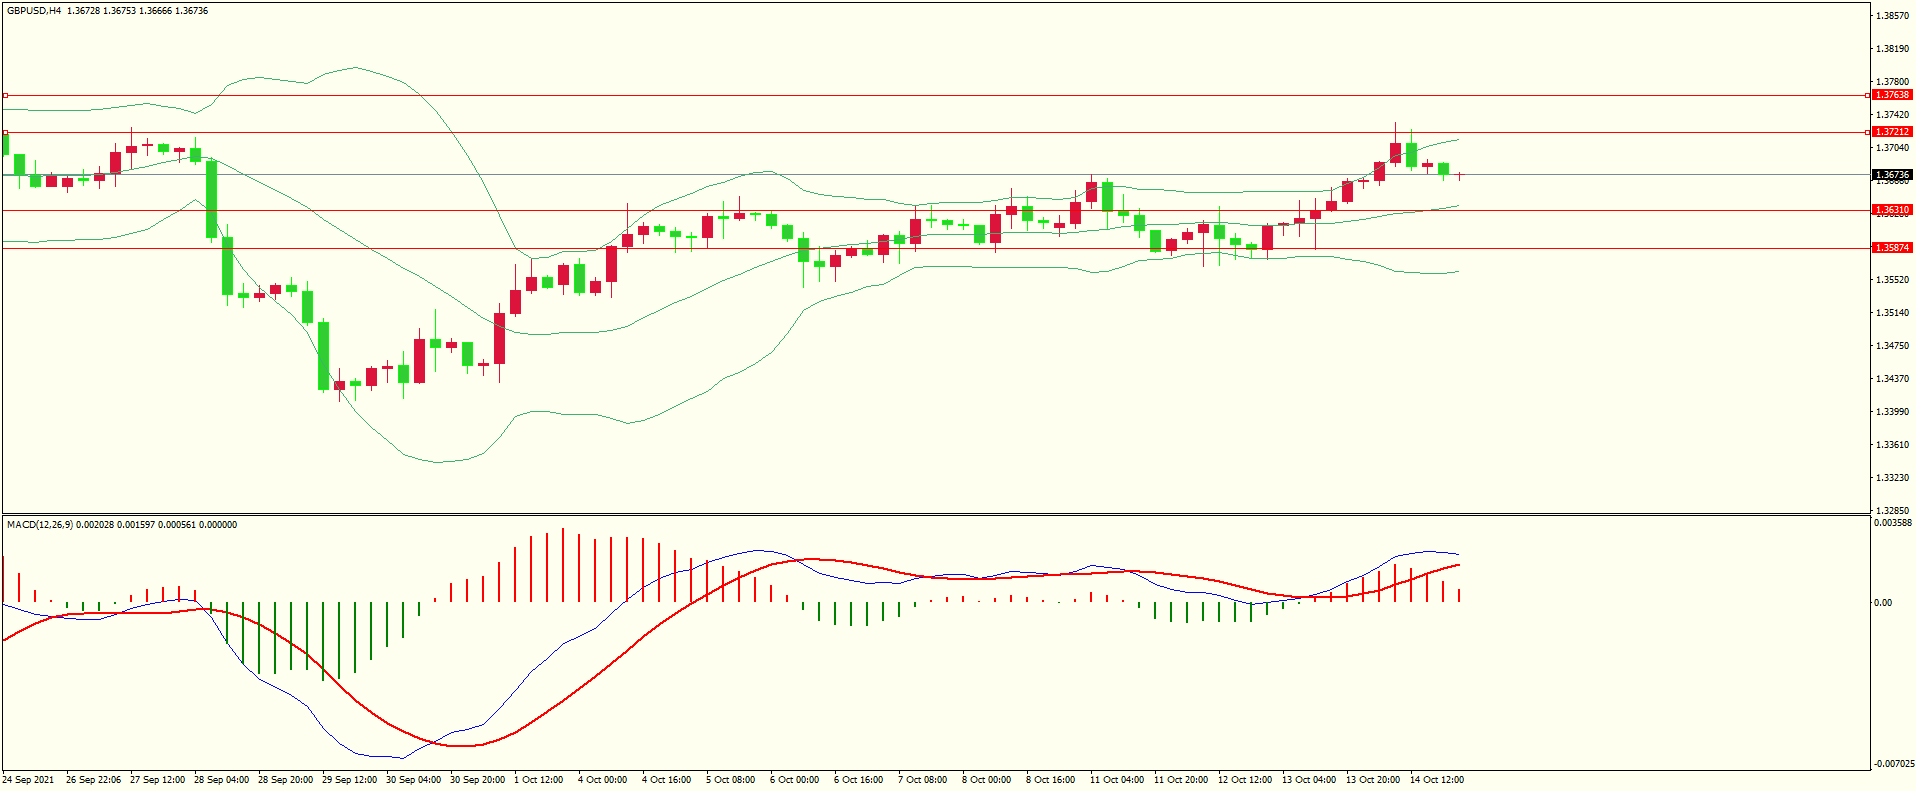Select the GBPUSD,H4 chart title label
The height and width of the screenshot is (791, 1916).
pos(34,11)
